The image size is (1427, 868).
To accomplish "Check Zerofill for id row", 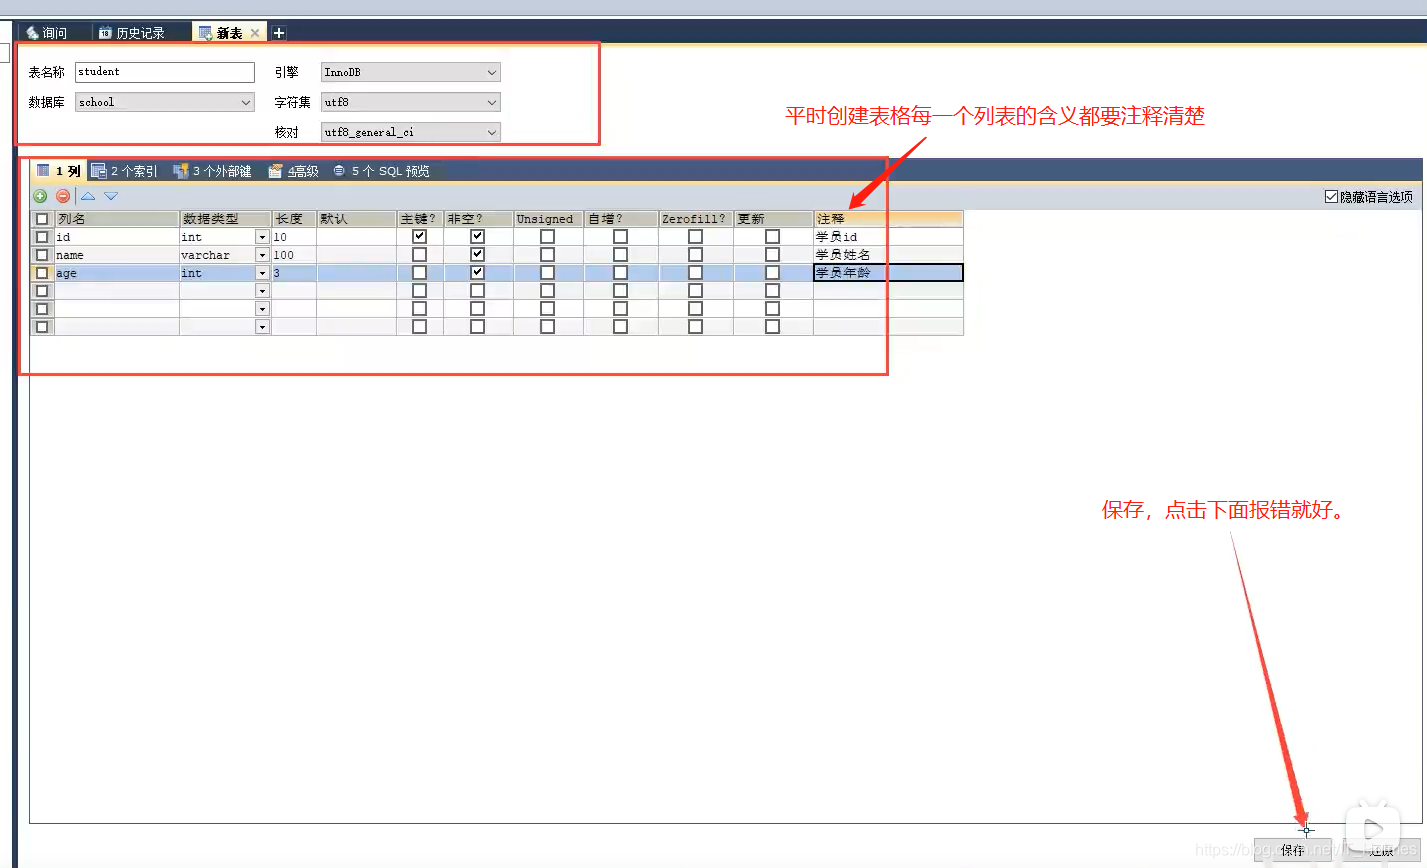I will coord(695,237).
